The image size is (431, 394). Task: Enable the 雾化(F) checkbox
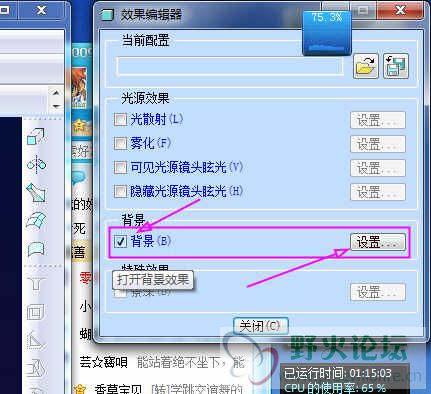pos(120,143)
